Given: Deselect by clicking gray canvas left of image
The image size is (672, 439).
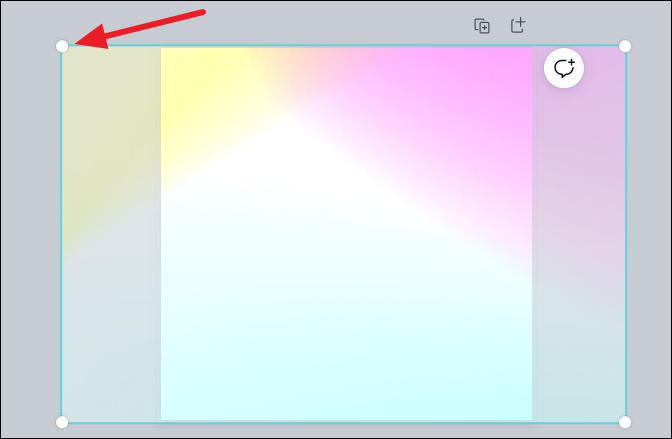Looking at the screenshot, I should tap(30, 234).
